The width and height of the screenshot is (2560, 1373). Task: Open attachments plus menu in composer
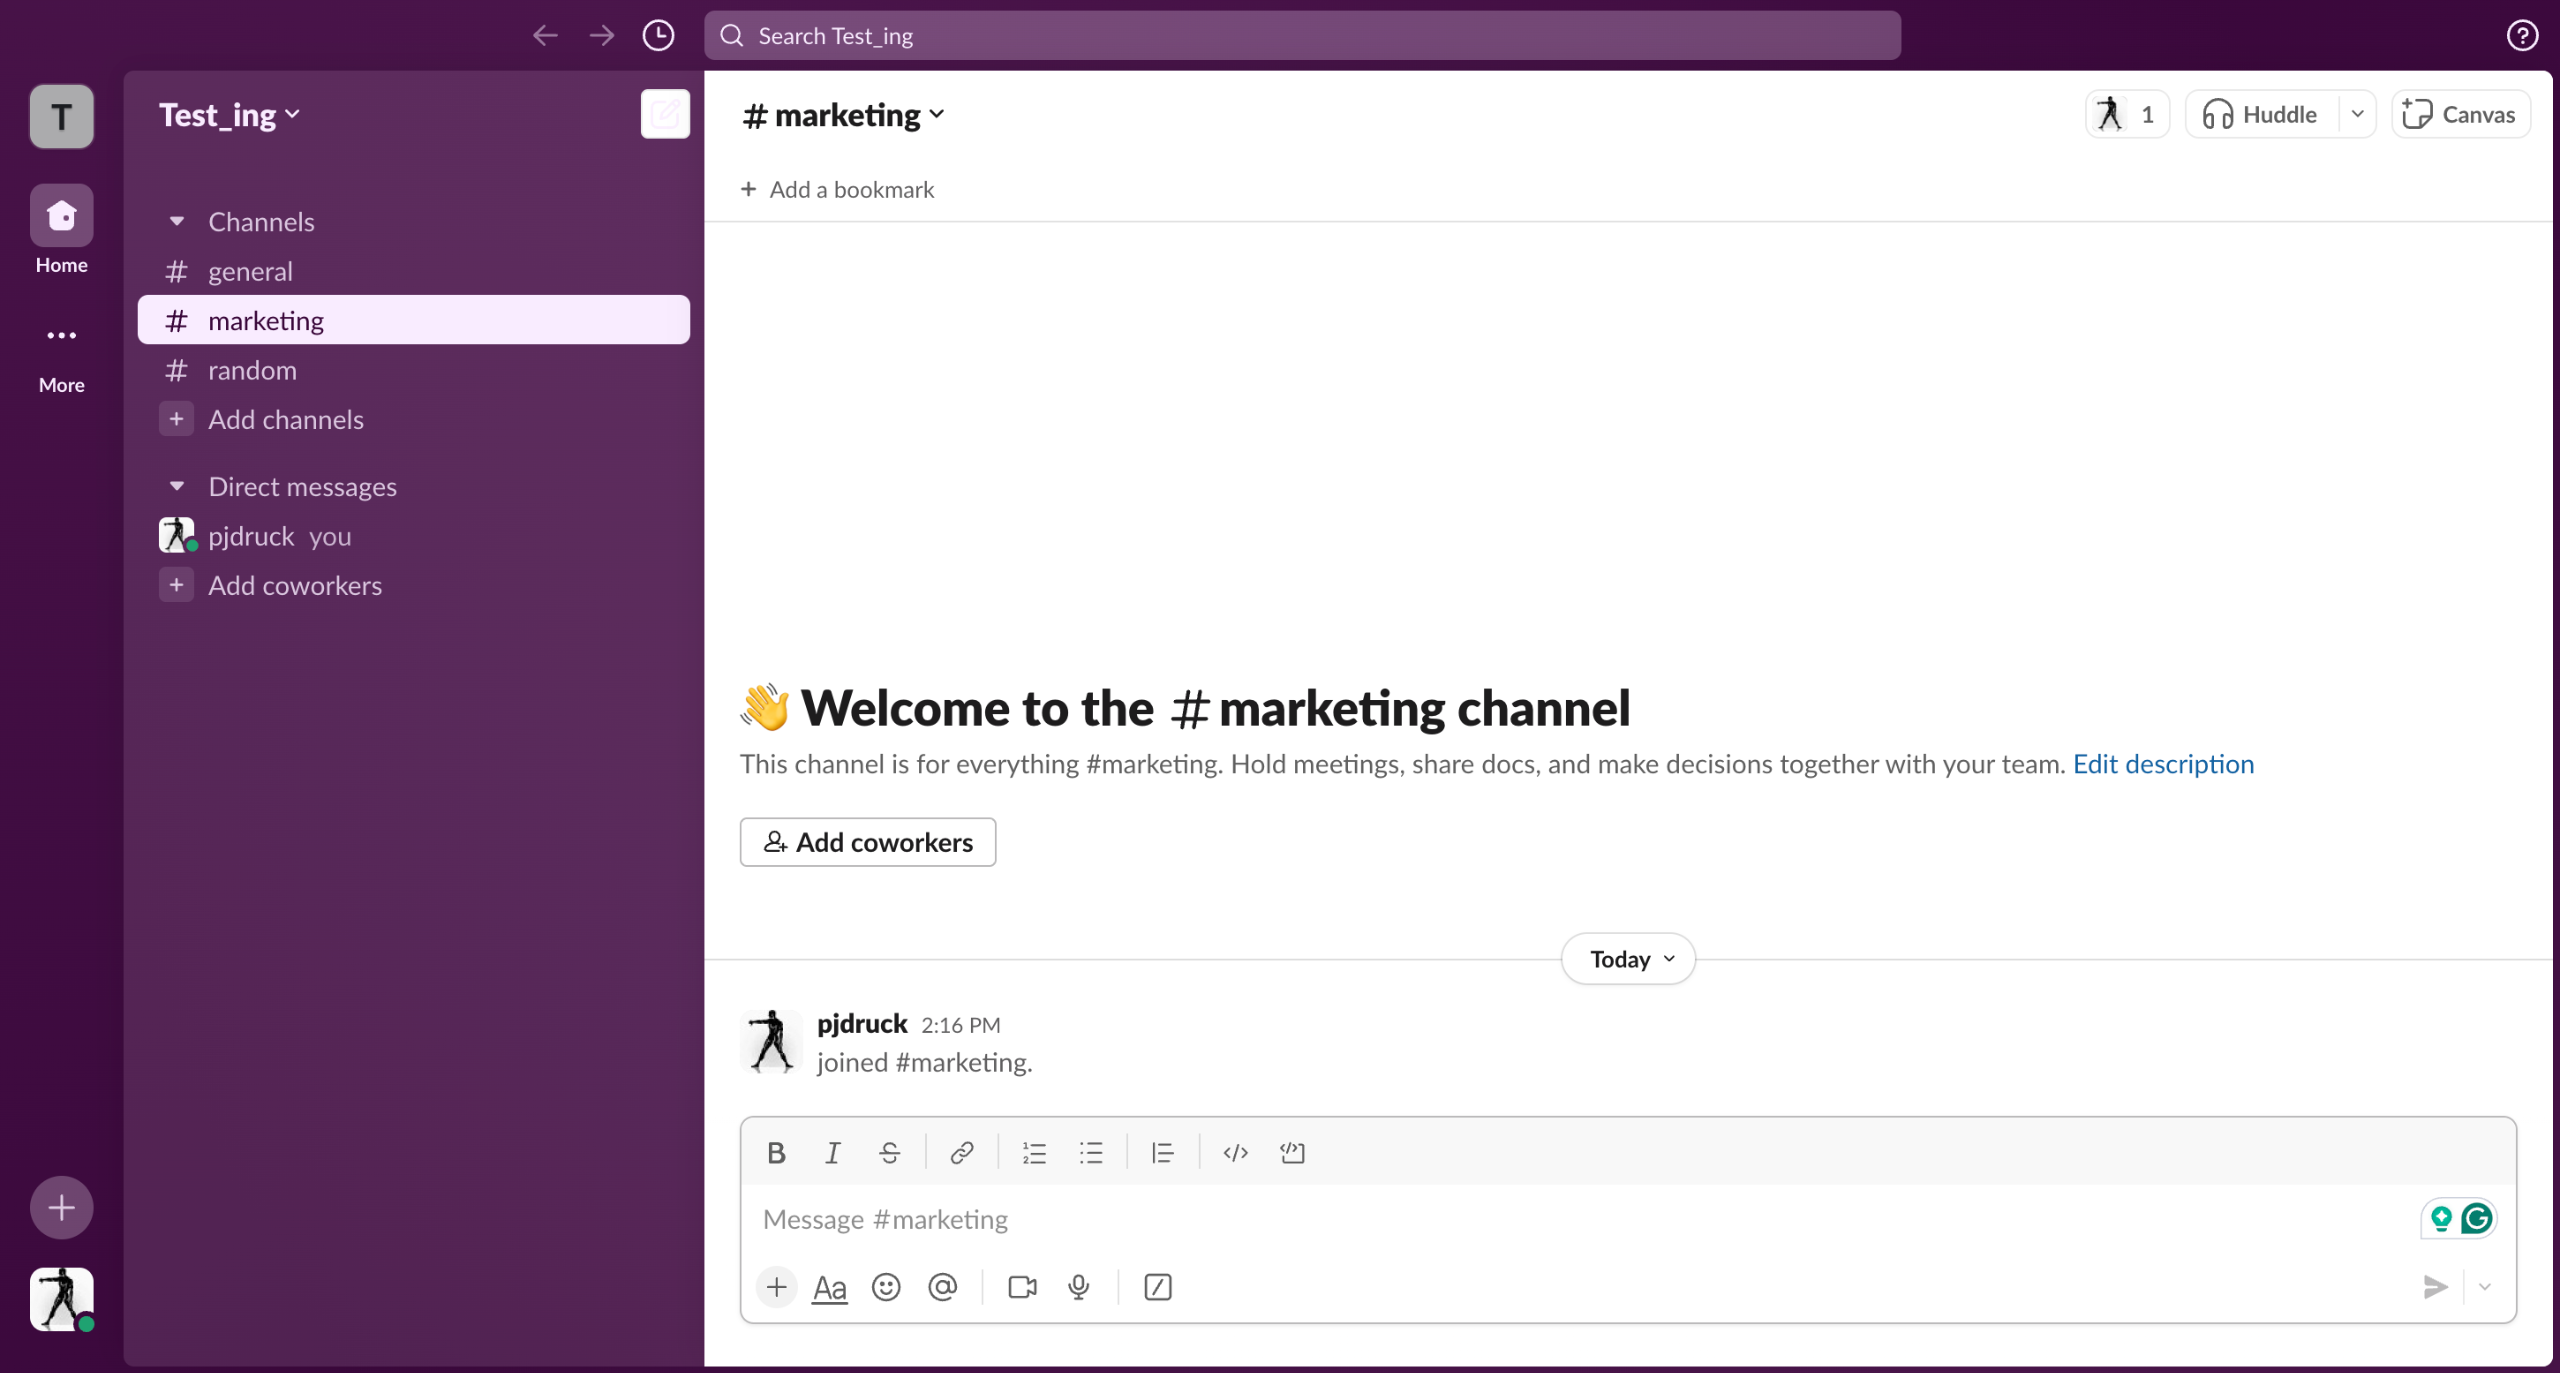tap(777, 1287)
